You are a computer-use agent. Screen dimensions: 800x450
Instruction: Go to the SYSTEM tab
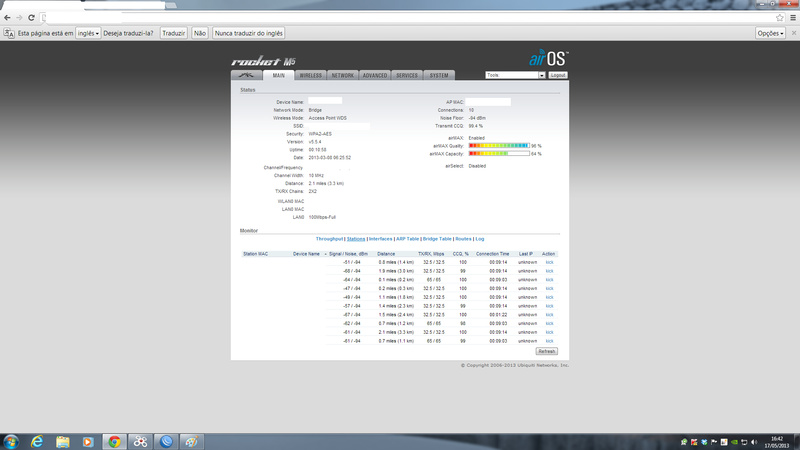pos(439,76)
